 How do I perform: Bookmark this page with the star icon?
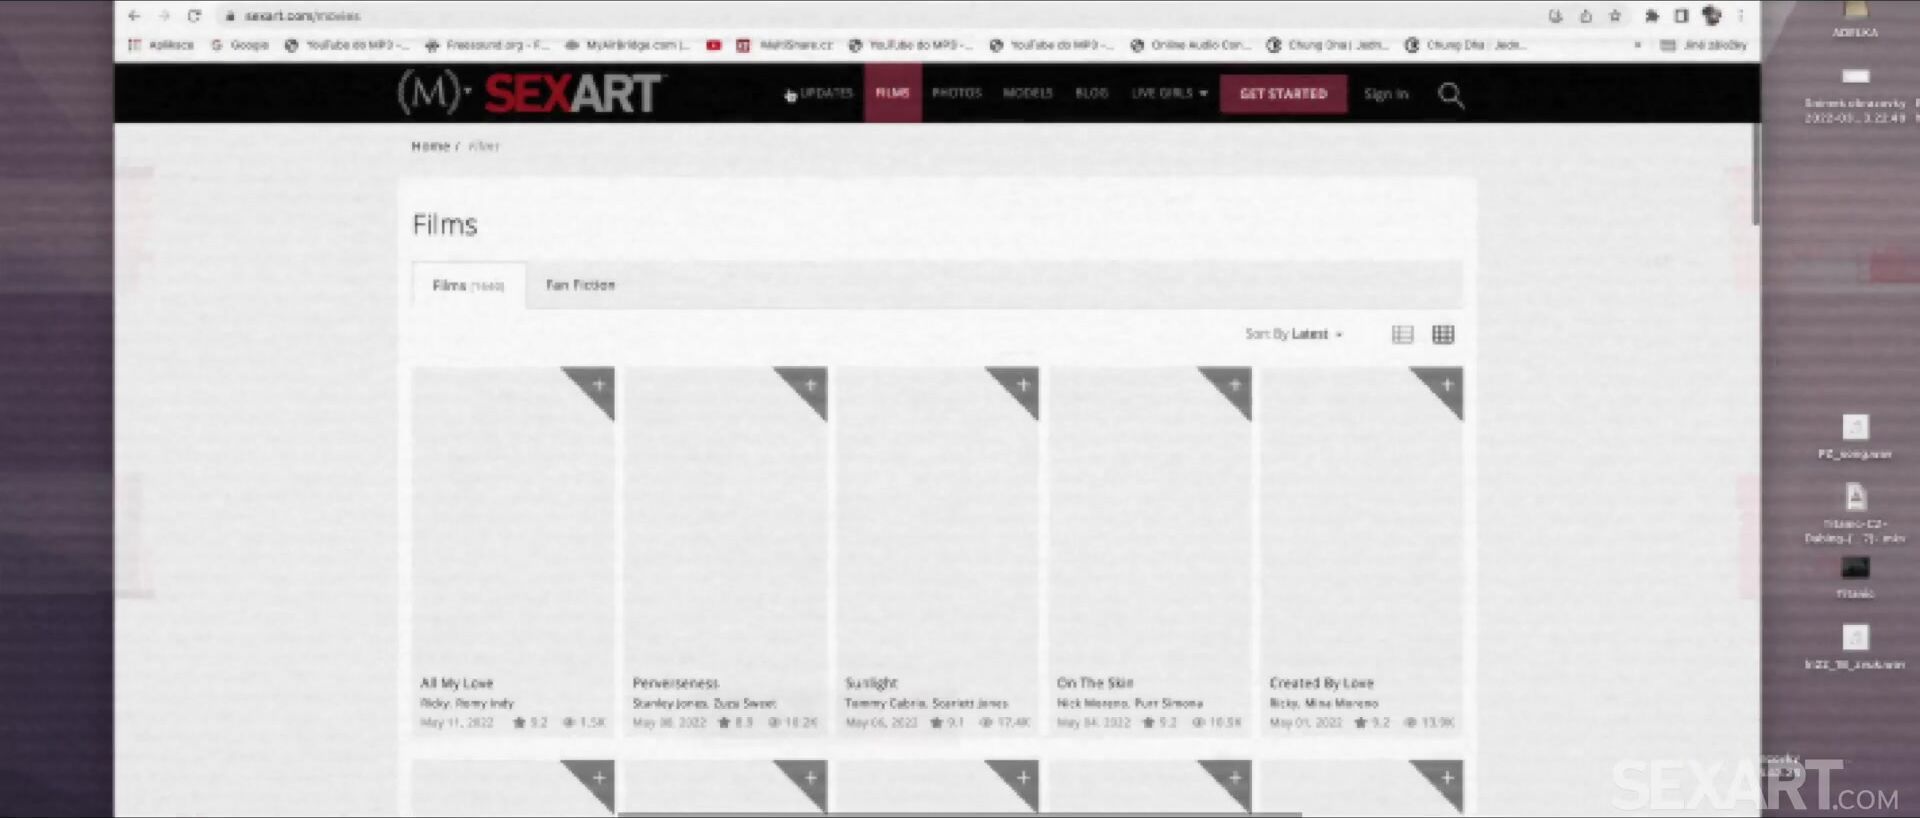click(1615, 16)
